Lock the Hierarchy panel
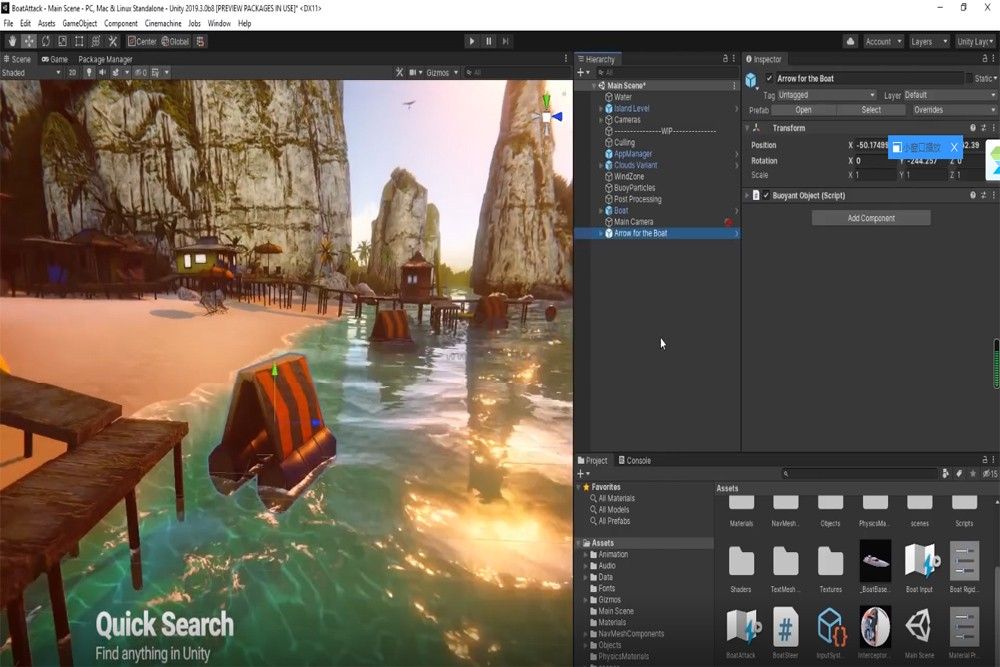1000x667 pixels. 725,59
